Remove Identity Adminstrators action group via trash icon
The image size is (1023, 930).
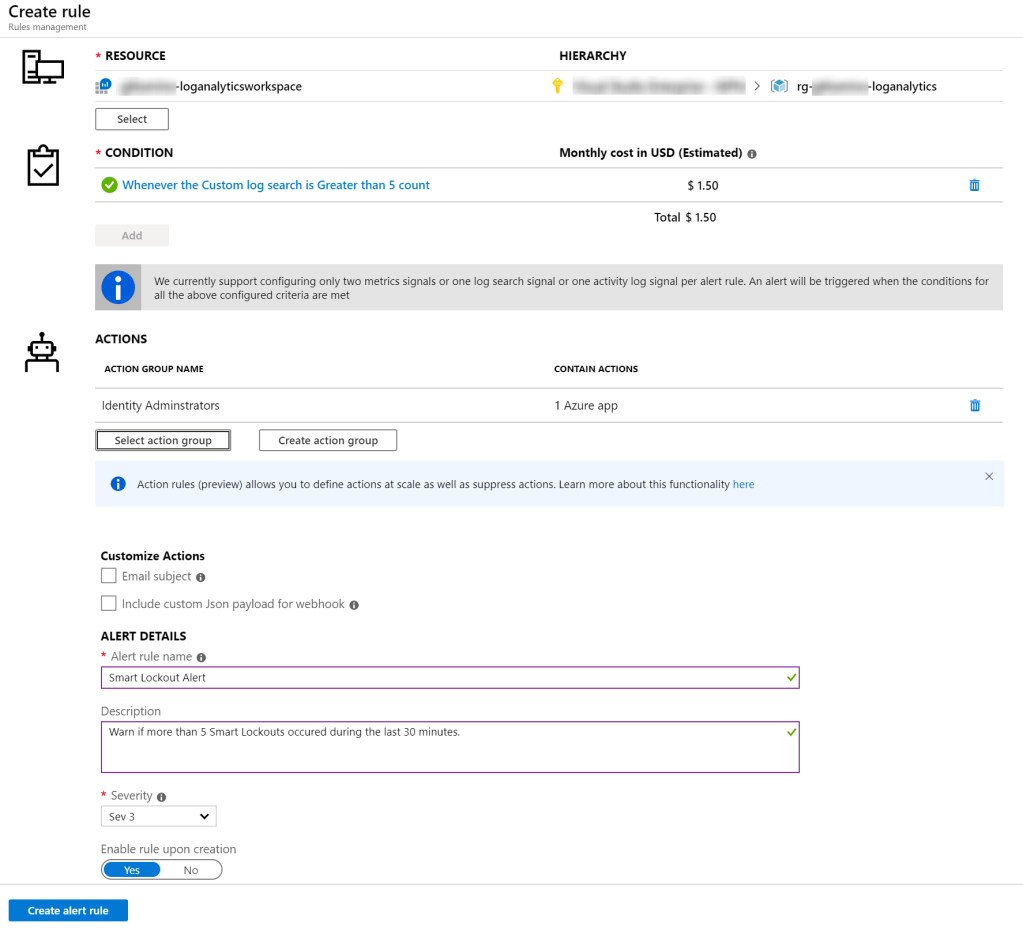click(974, 405)
